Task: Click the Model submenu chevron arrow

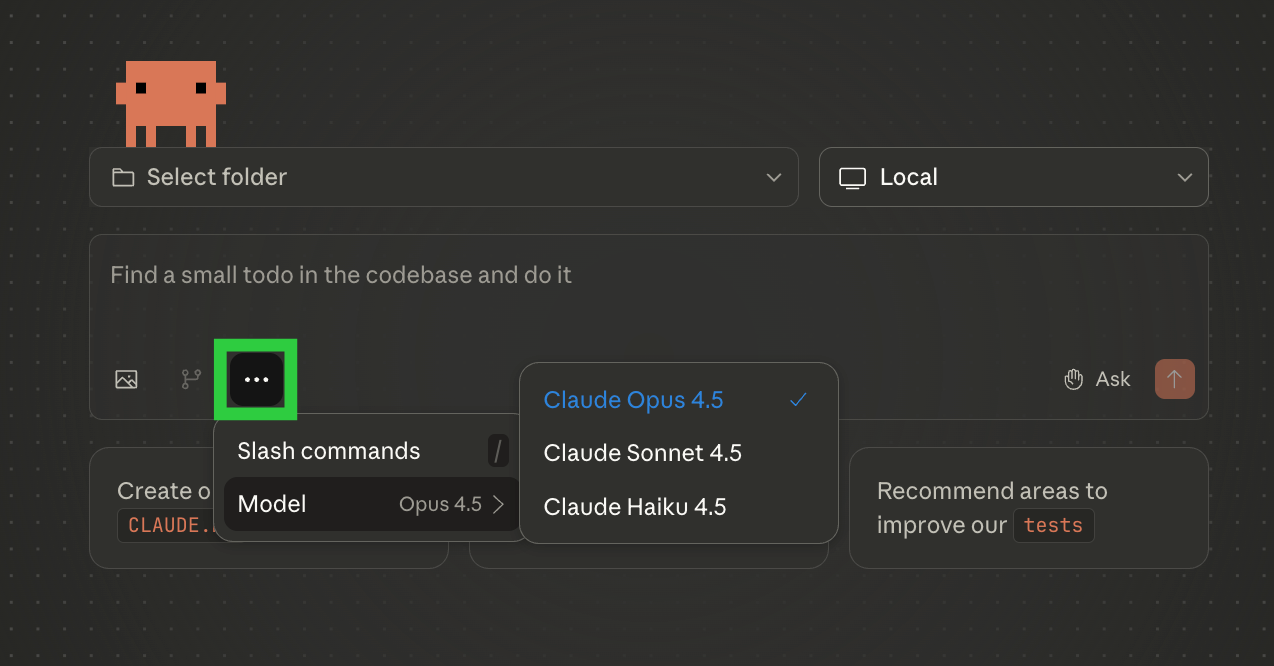Action: (x=499, y=504)
